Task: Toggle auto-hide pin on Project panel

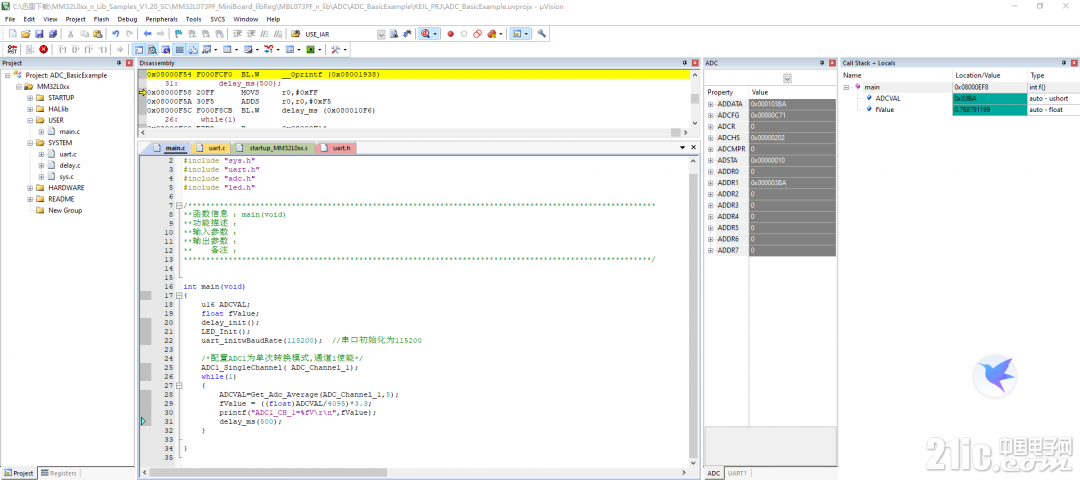Action: click(x=120, y=63)
